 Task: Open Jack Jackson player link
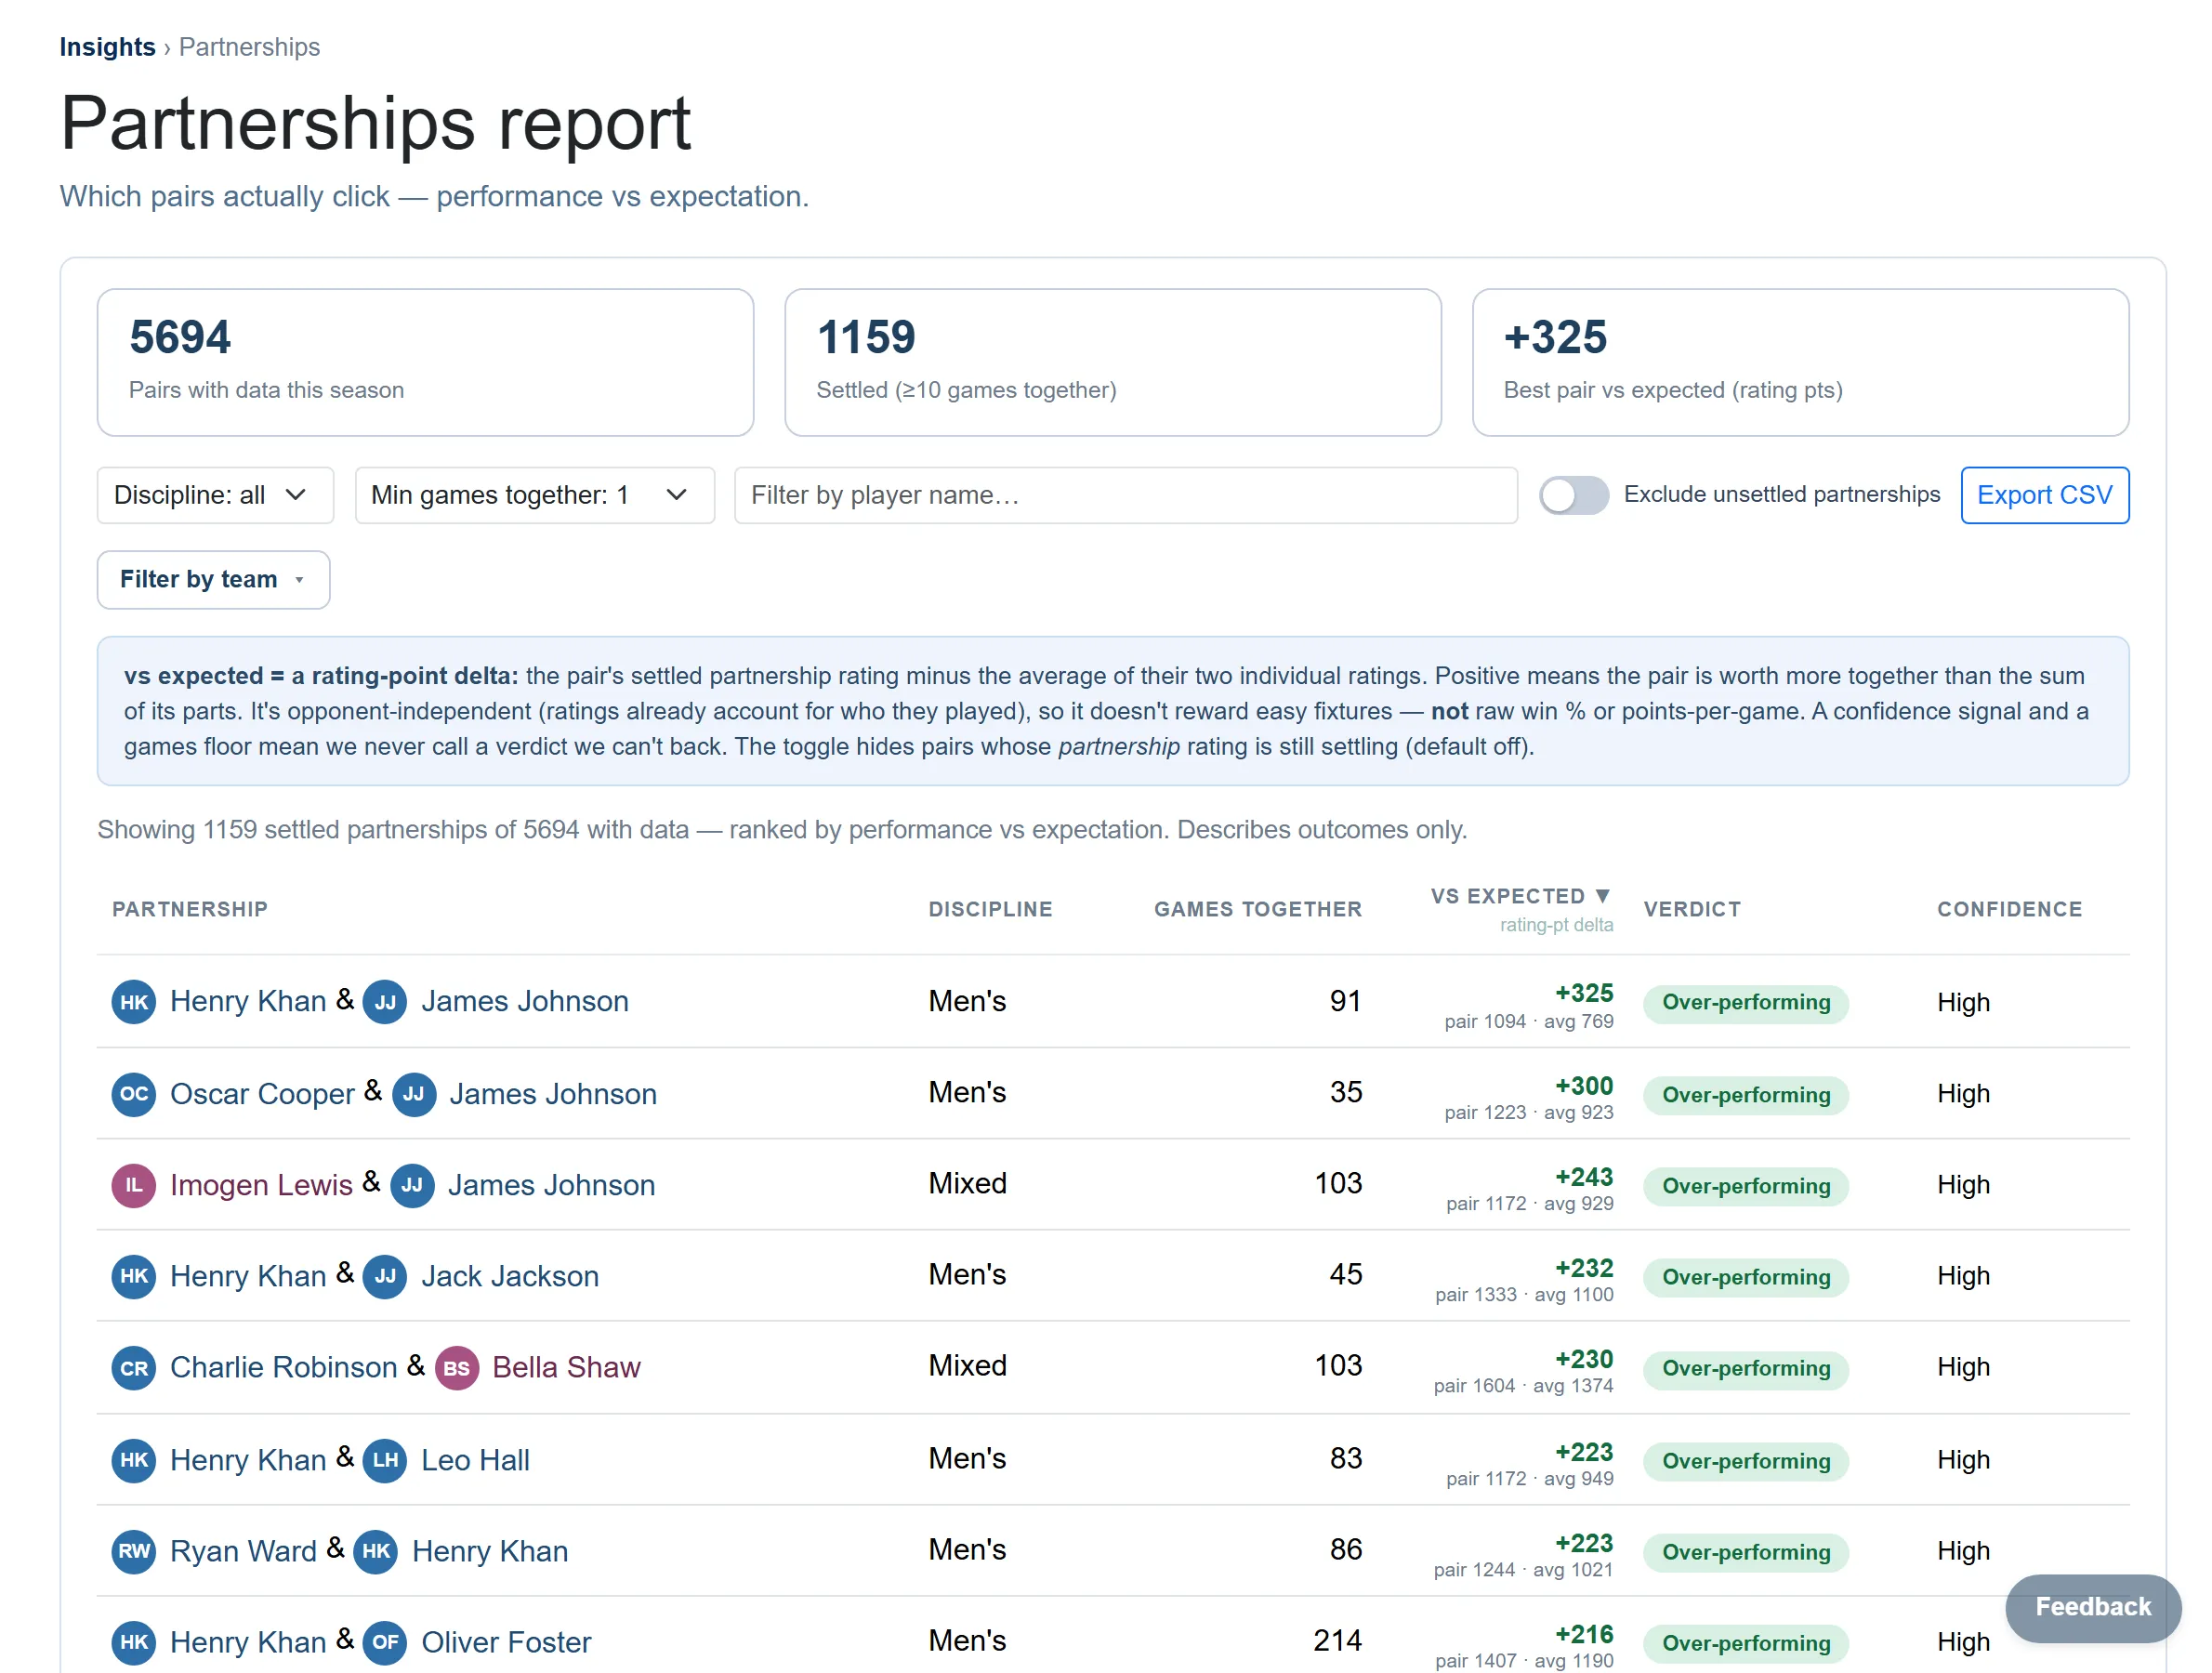(x=510, y=1276)
